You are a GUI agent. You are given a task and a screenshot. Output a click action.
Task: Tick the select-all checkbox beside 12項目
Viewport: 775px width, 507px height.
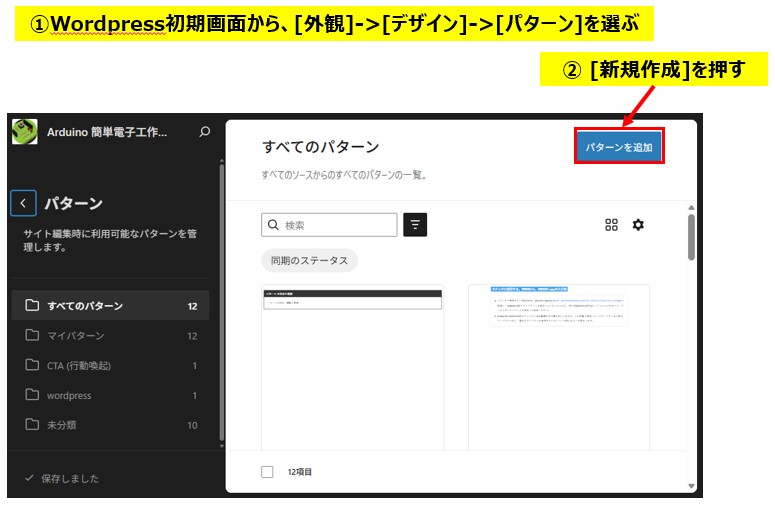[x=267, y=471]
